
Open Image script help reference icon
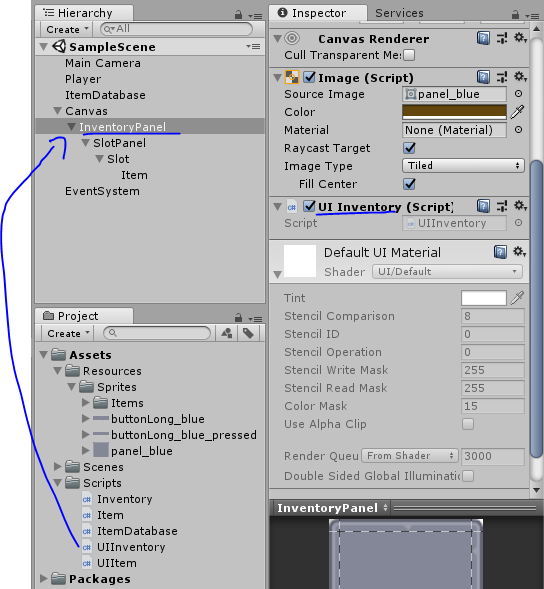pos(483,77)
